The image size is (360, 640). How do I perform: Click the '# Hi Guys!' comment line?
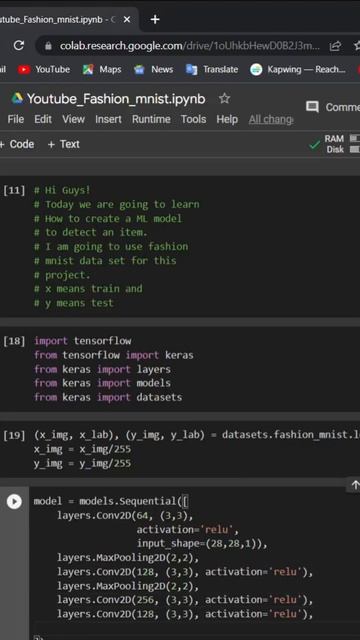[x=62, y=190]
